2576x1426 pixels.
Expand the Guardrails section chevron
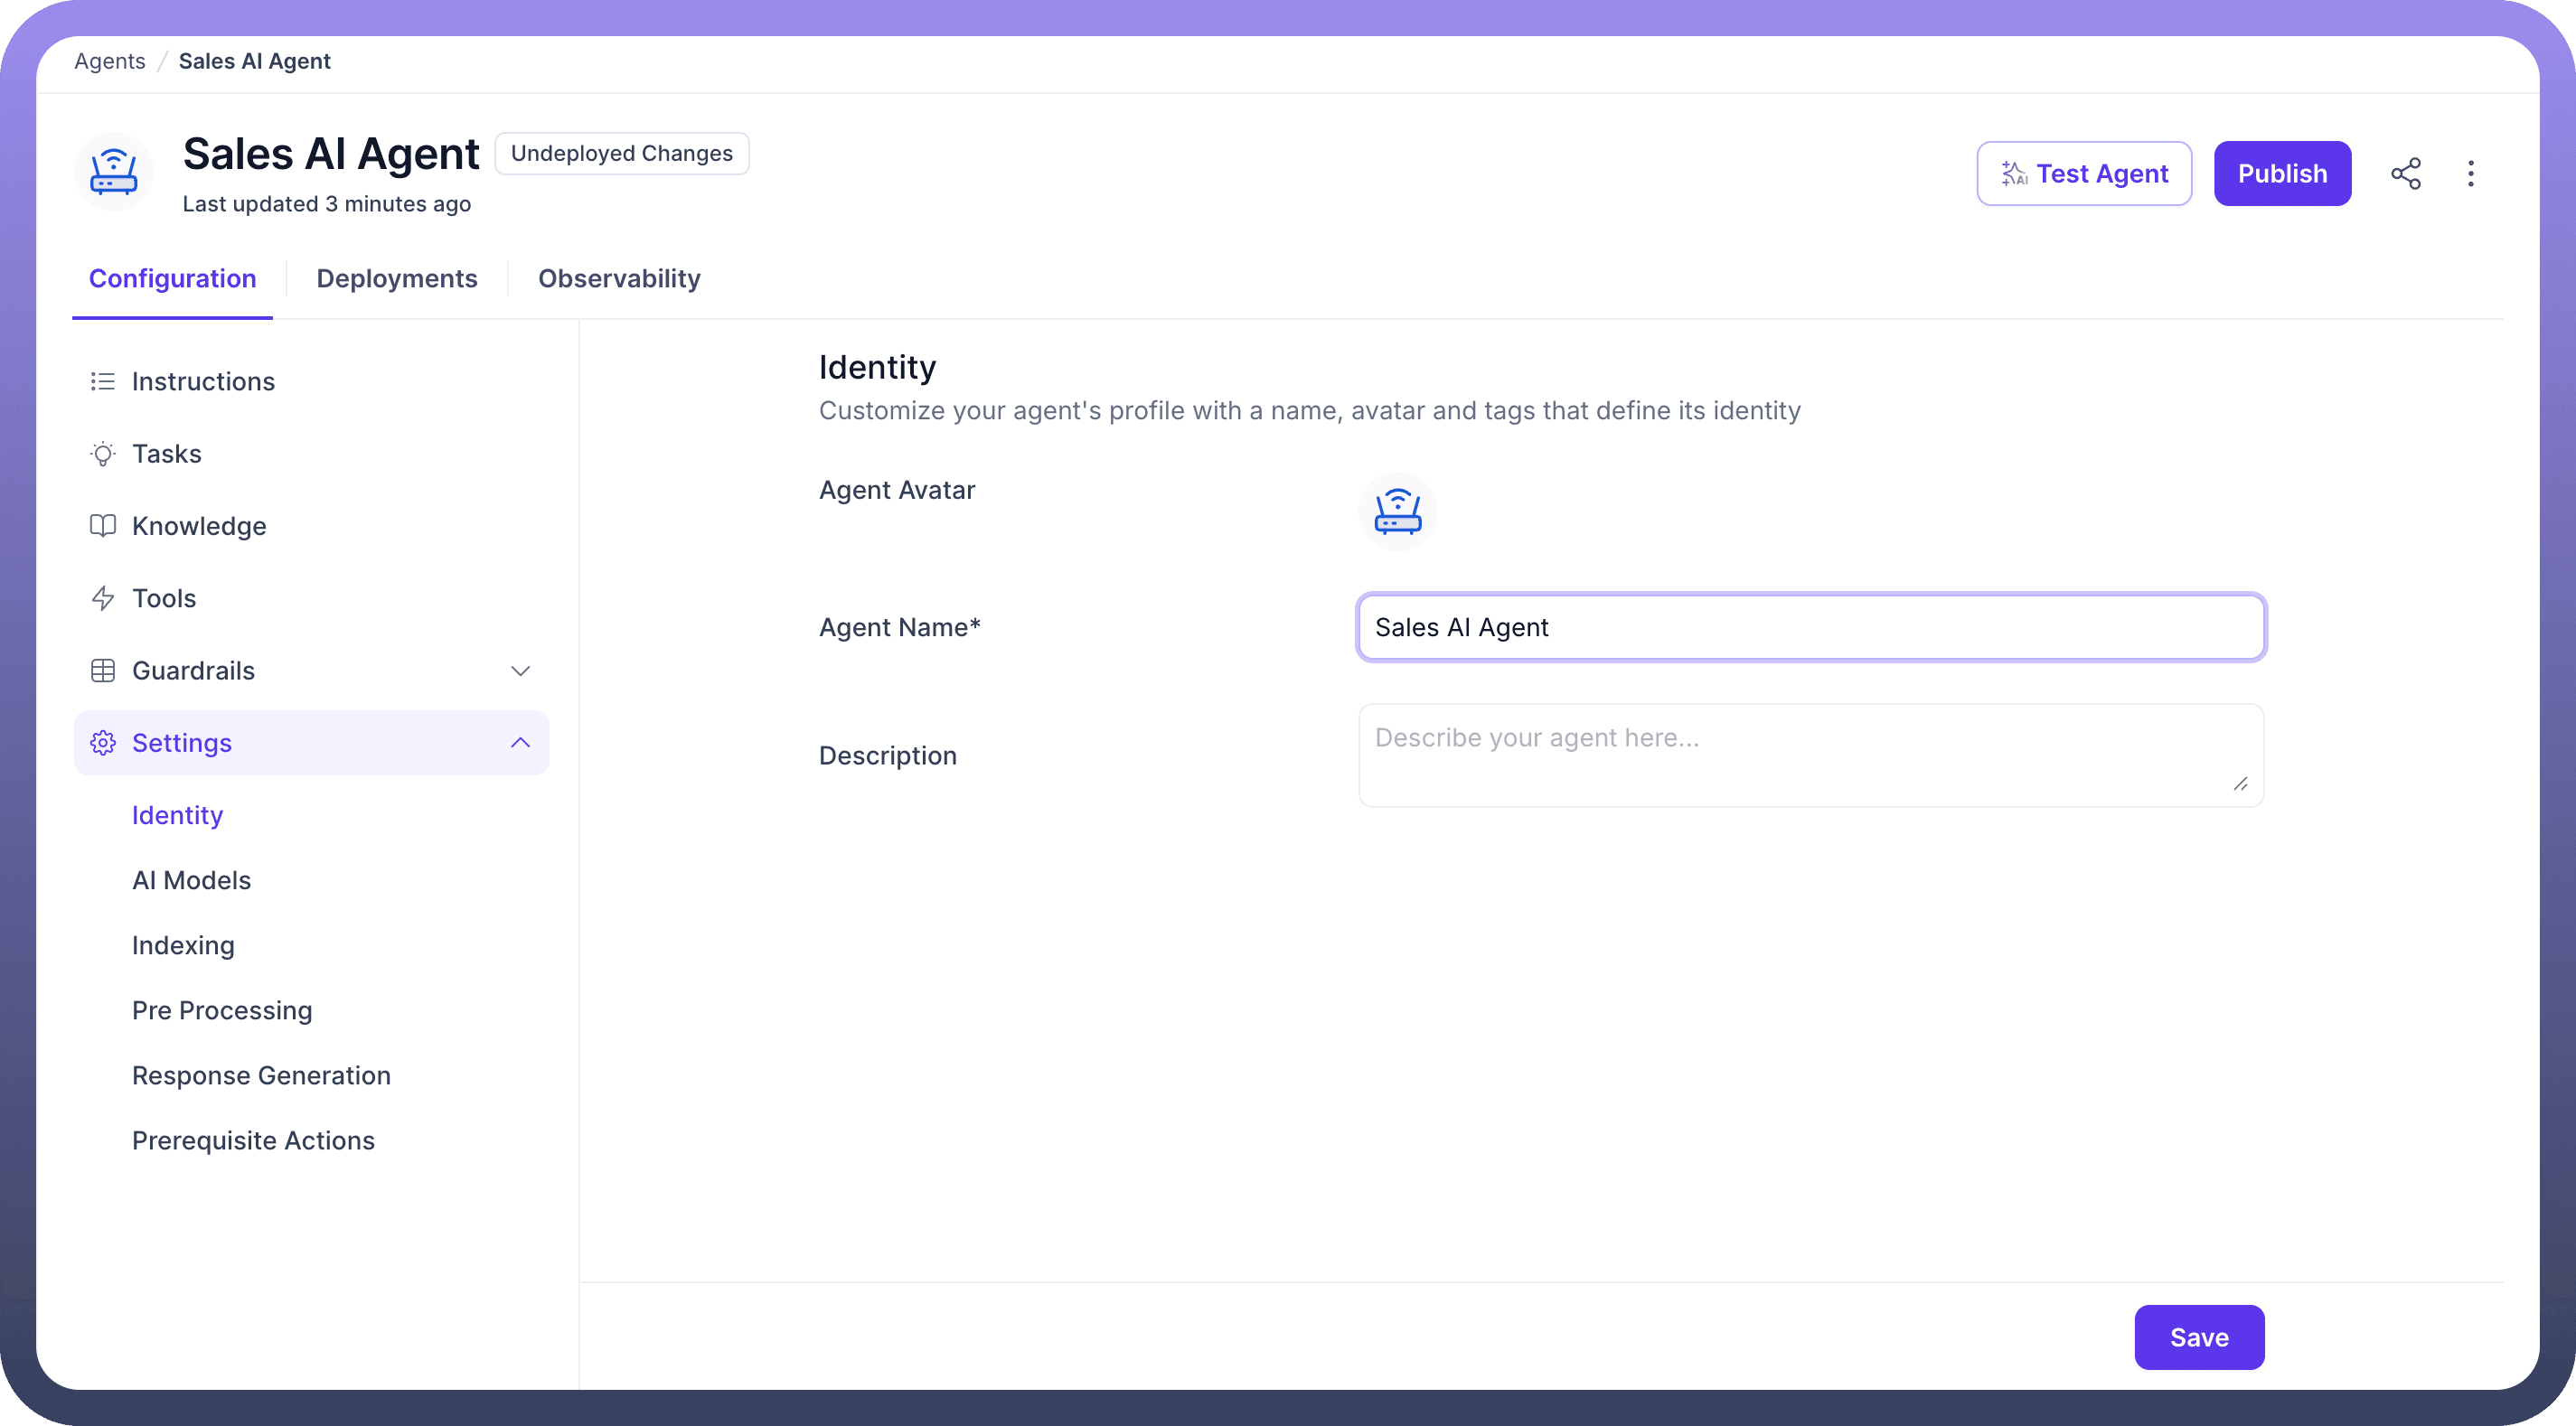click(x=520, y=671)
